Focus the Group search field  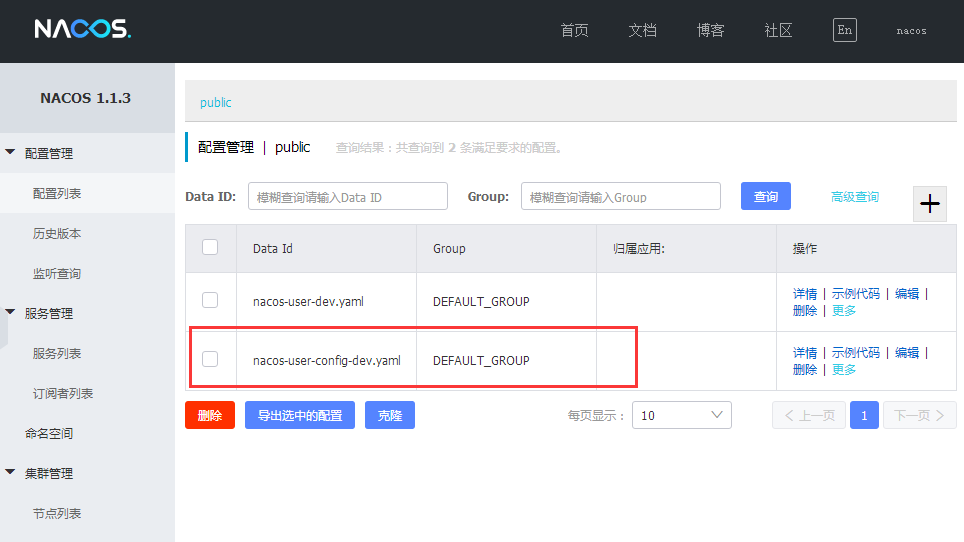pyautogui.click(x=620, y=196)
